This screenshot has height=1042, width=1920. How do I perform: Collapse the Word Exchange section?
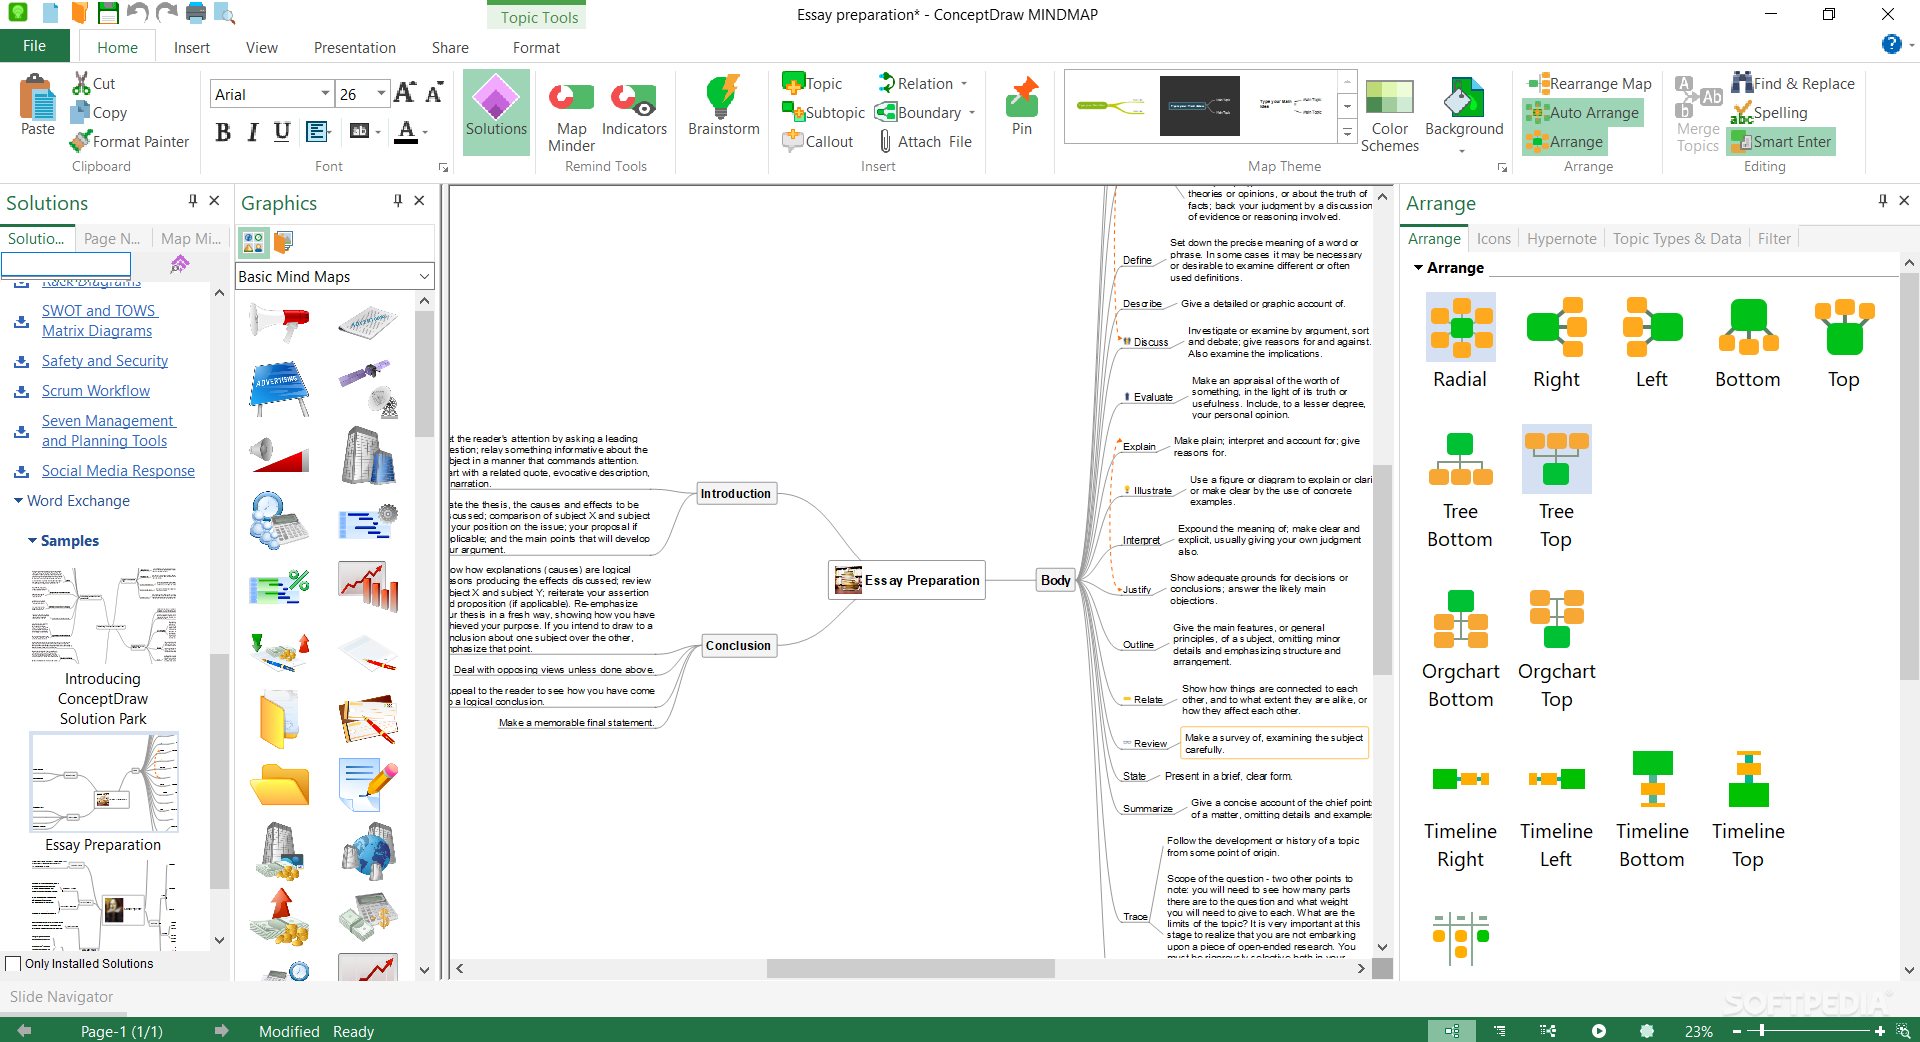(x=19, y=501)
